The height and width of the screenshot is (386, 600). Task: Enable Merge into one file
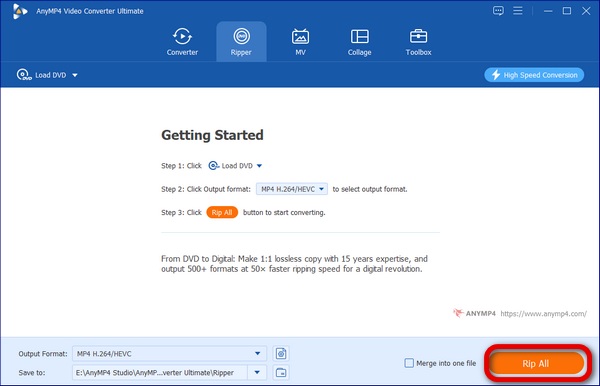[x=409, y=363]
